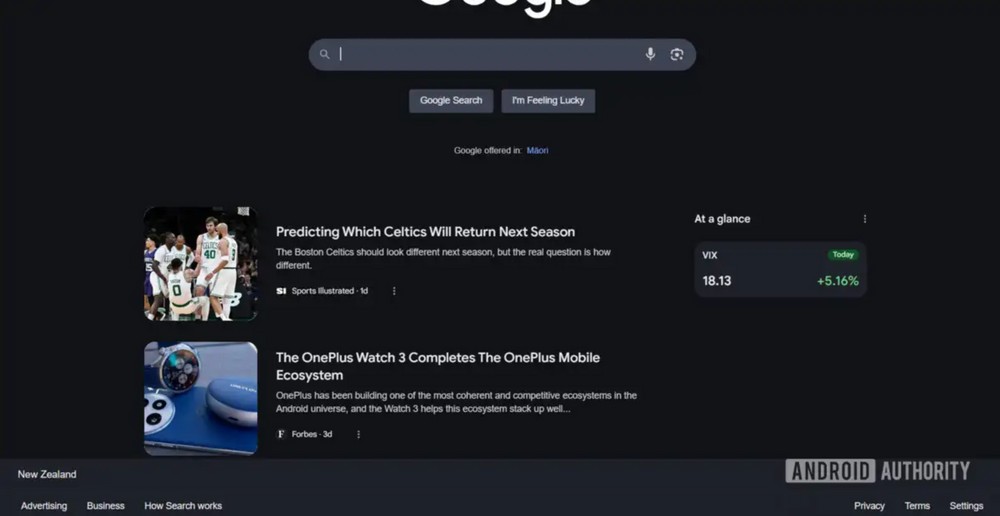This screenshot has width=1000, height=516.
Task: Switch language via Māori link
Action: [538, 151]
